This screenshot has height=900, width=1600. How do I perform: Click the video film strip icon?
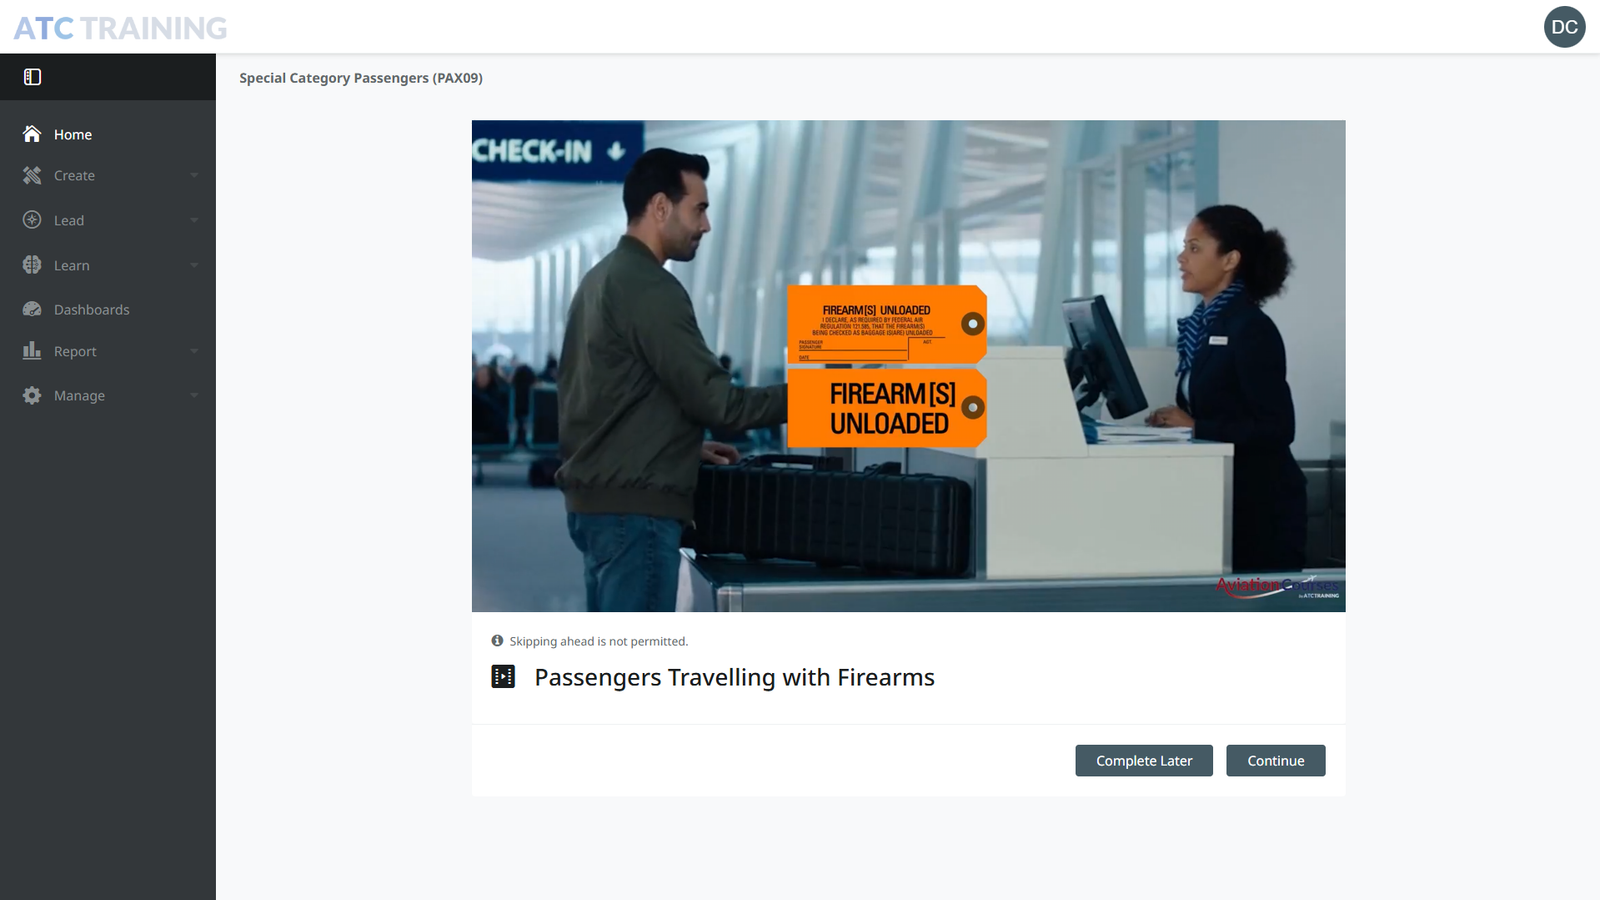click(503, 677)
